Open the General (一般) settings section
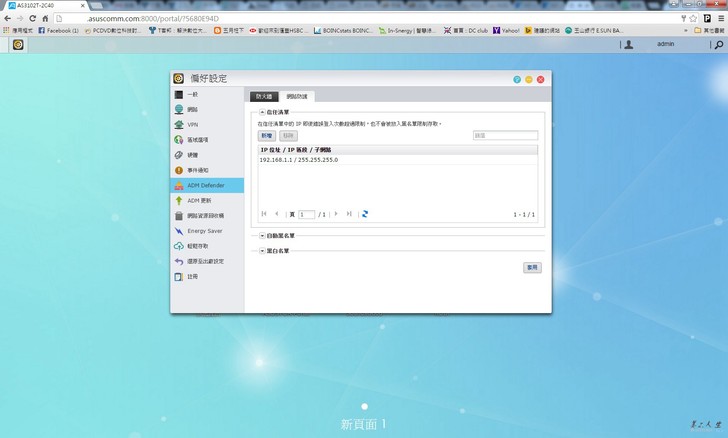Image resolution: width=728 pixels, height=438 pixels. click(x=207, y=94)
